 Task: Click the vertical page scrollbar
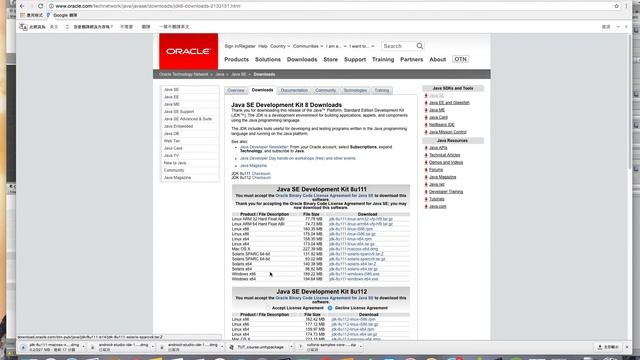630,102
